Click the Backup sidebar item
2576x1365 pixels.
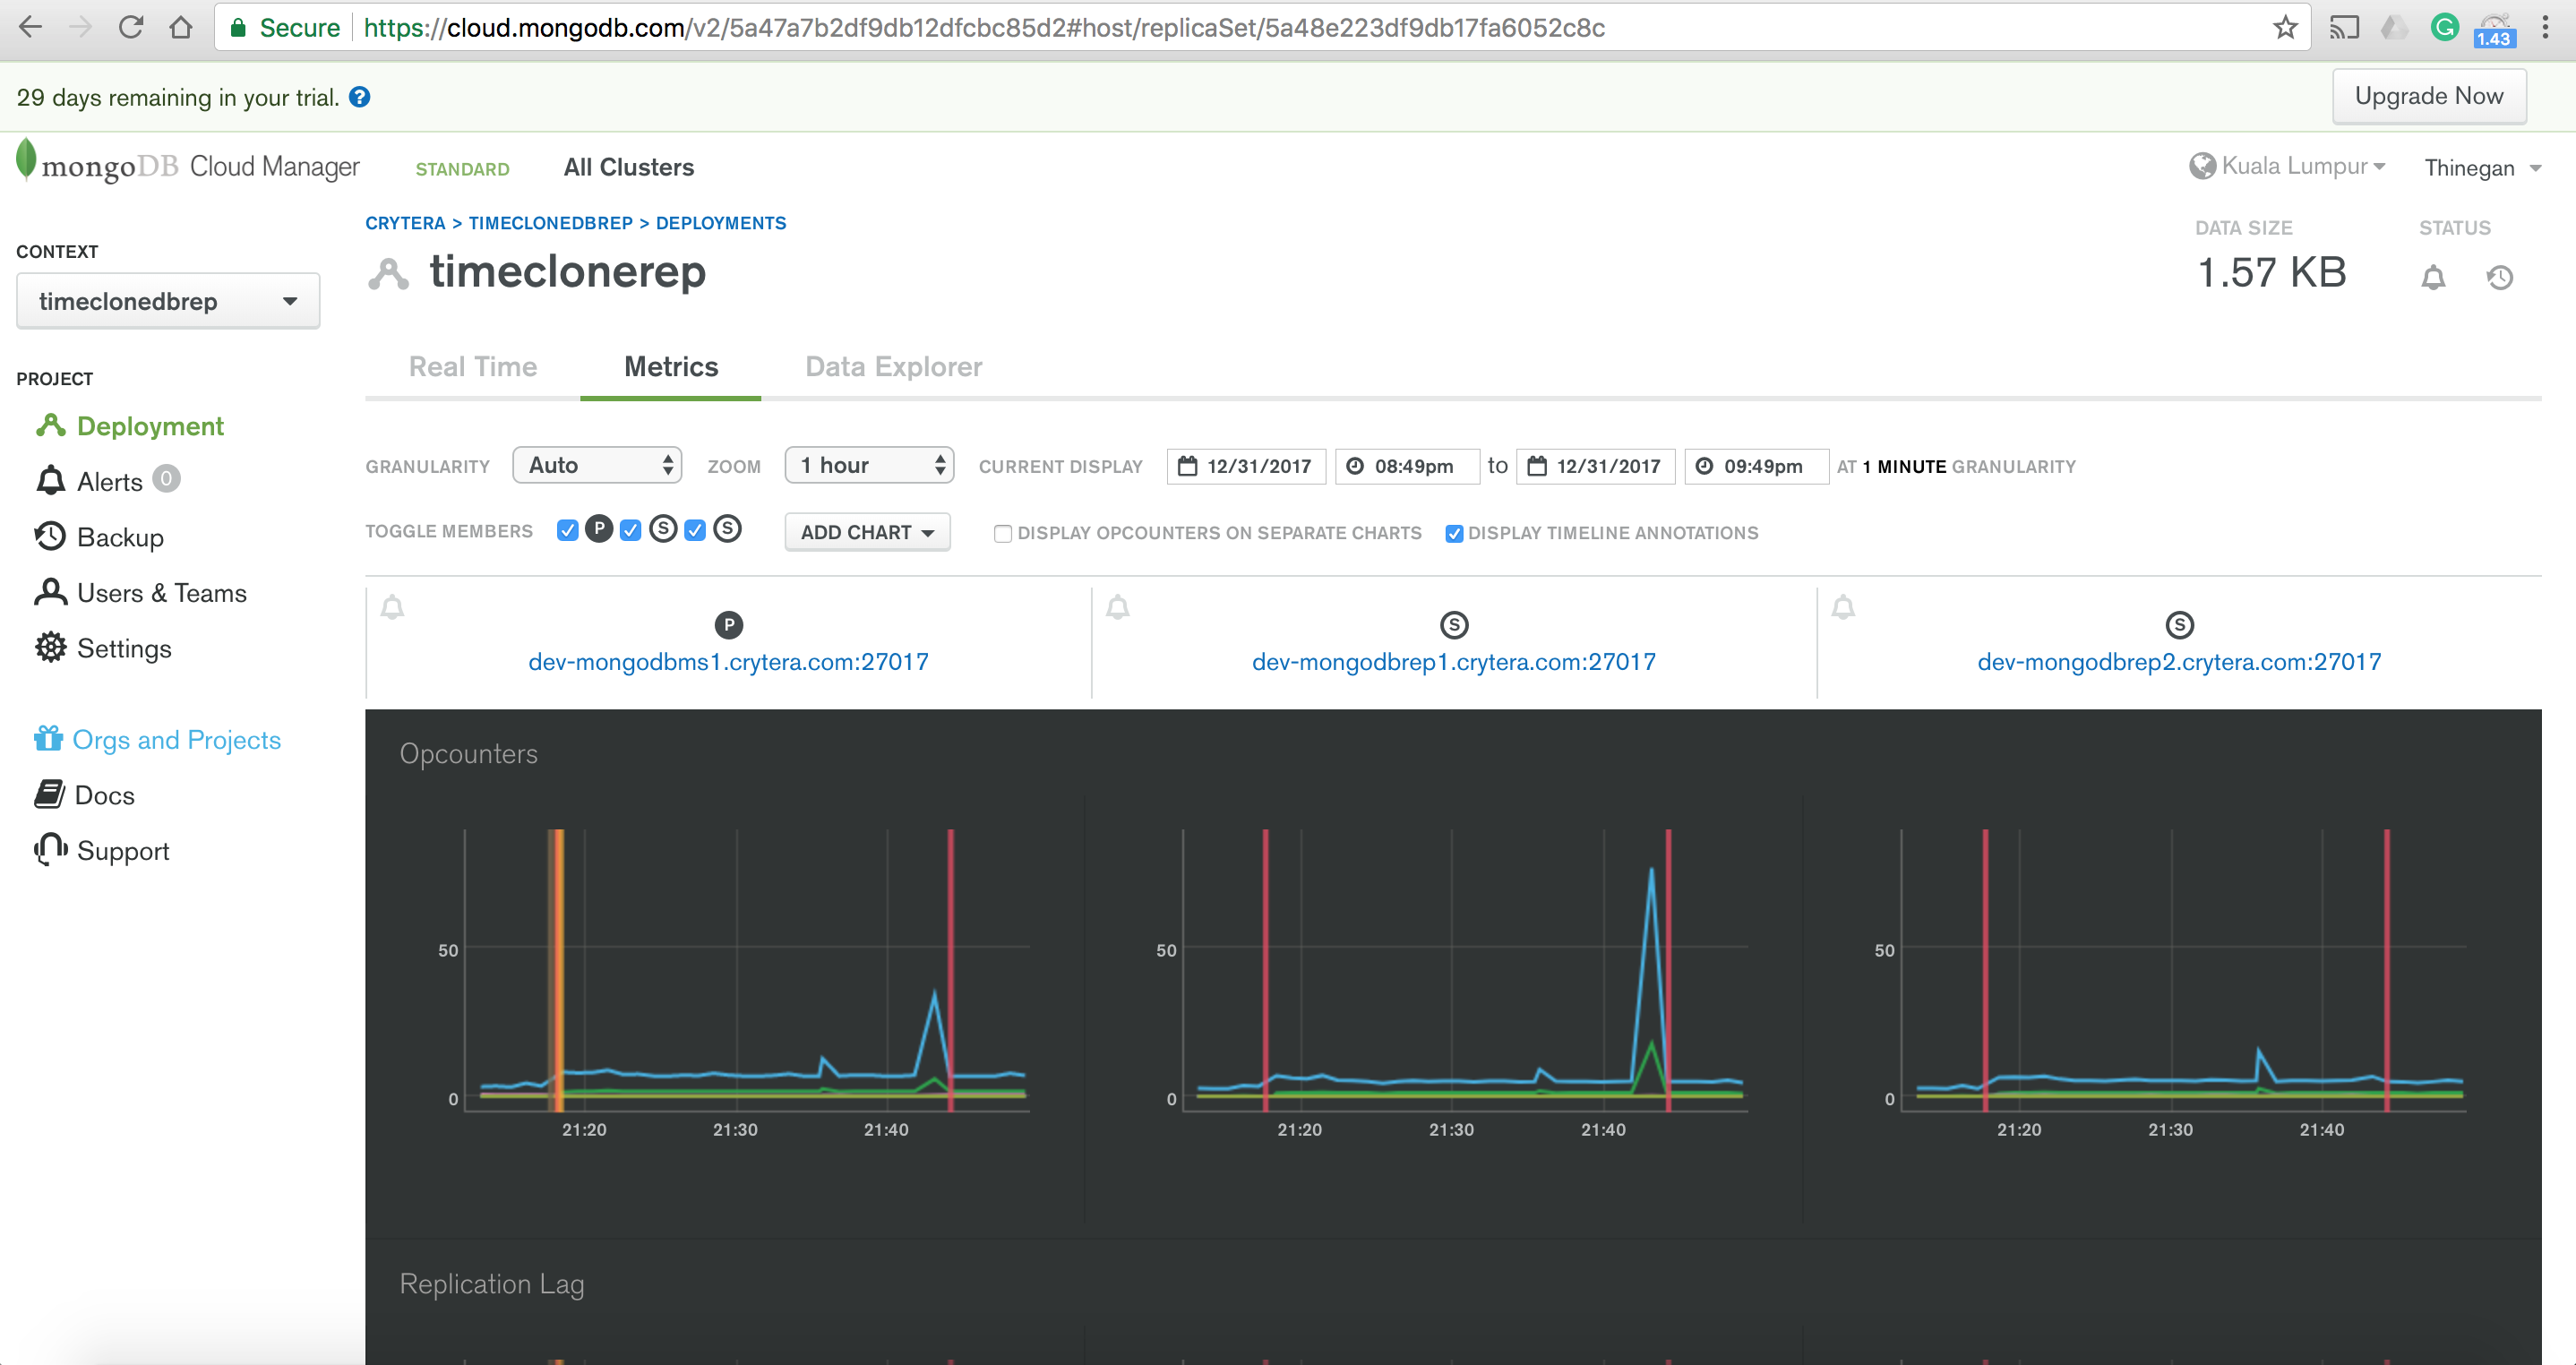pos(120,537)
